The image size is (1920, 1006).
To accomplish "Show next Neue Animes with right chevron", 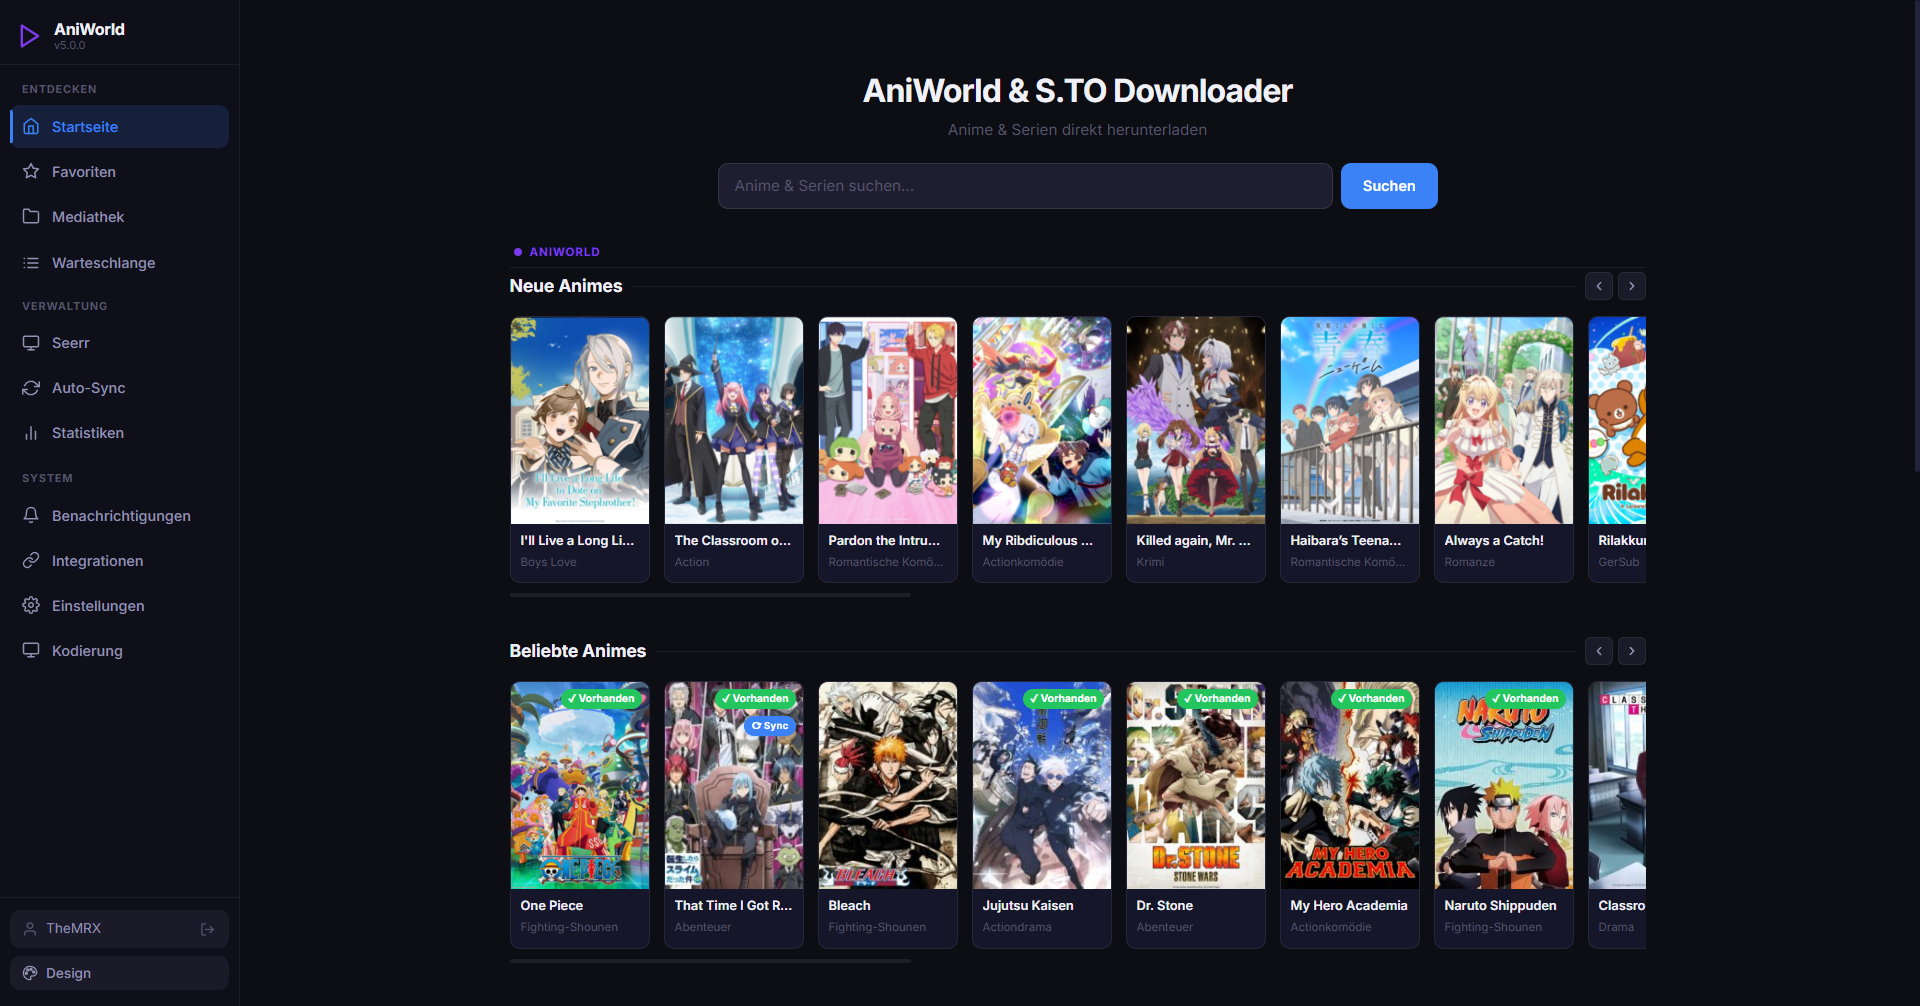I will [1632, 286].
